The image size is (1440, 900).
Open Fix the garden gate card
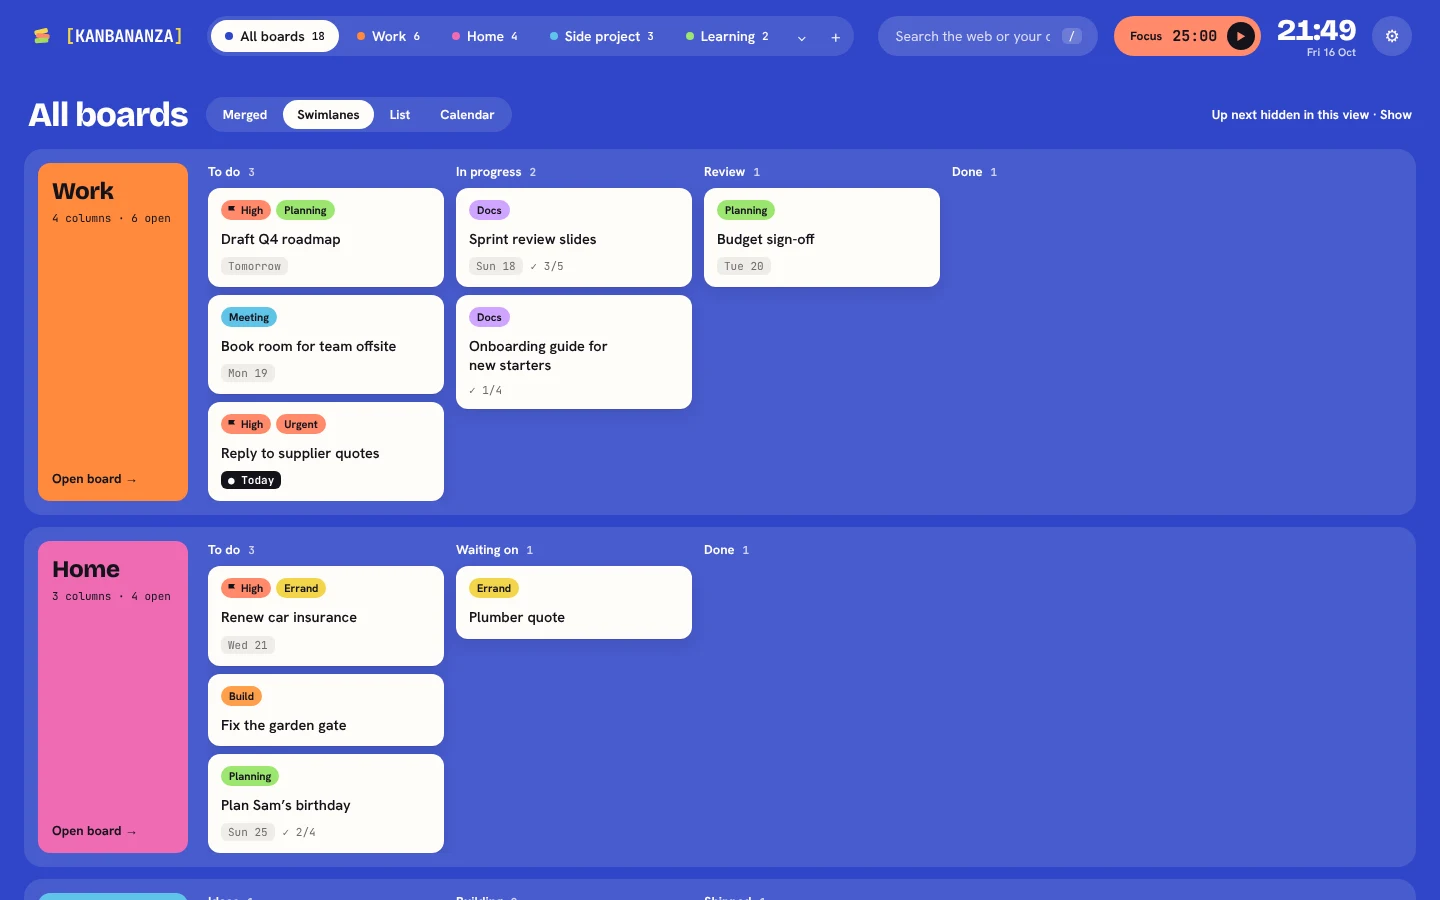click(326, 710)
